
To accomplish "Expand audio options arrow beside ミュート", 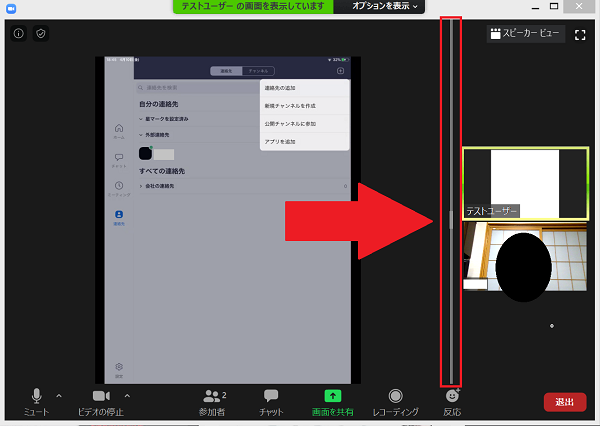I will pyautogui.click(x=59, y=396).
